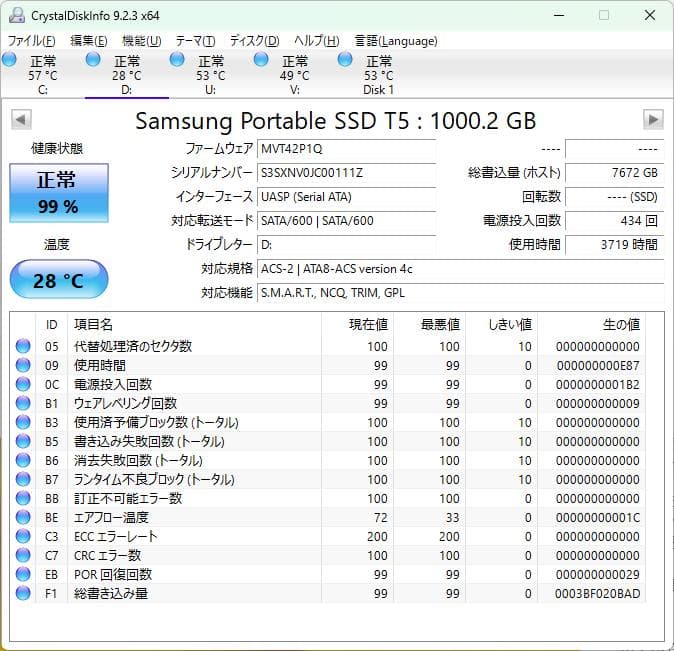Click worst value 33 in the BE row
This screenshot has height=651, width=674.
point(452,517)
